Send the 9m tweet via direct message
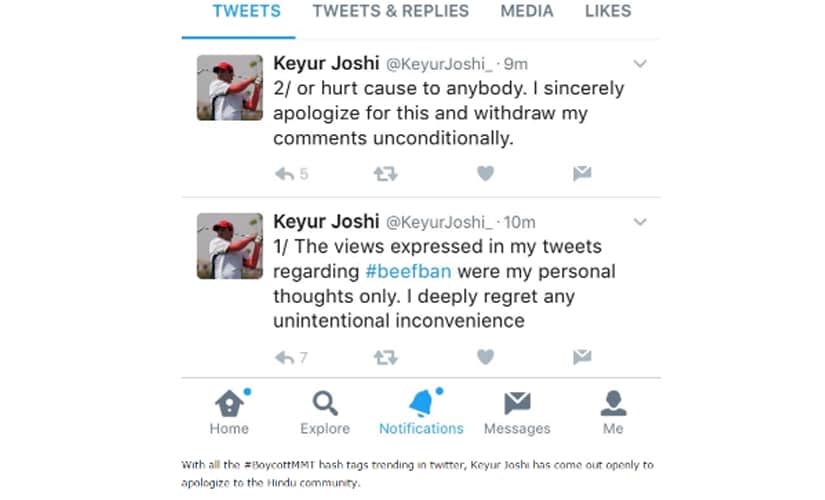825x500 pixels. (x=582, y=173)
